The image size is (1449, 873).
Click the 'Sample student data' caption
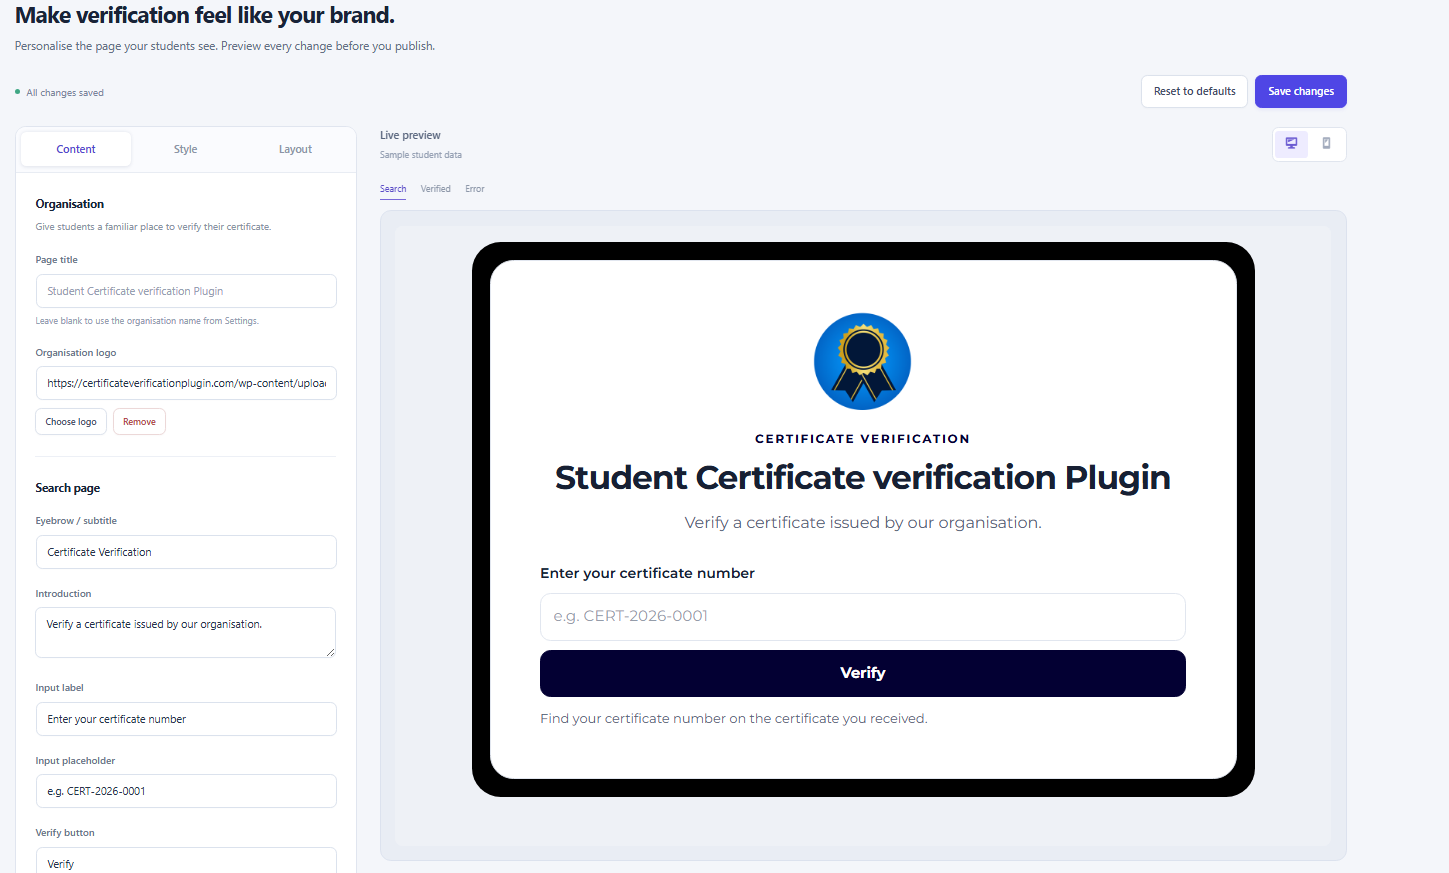tap(421, 155)
